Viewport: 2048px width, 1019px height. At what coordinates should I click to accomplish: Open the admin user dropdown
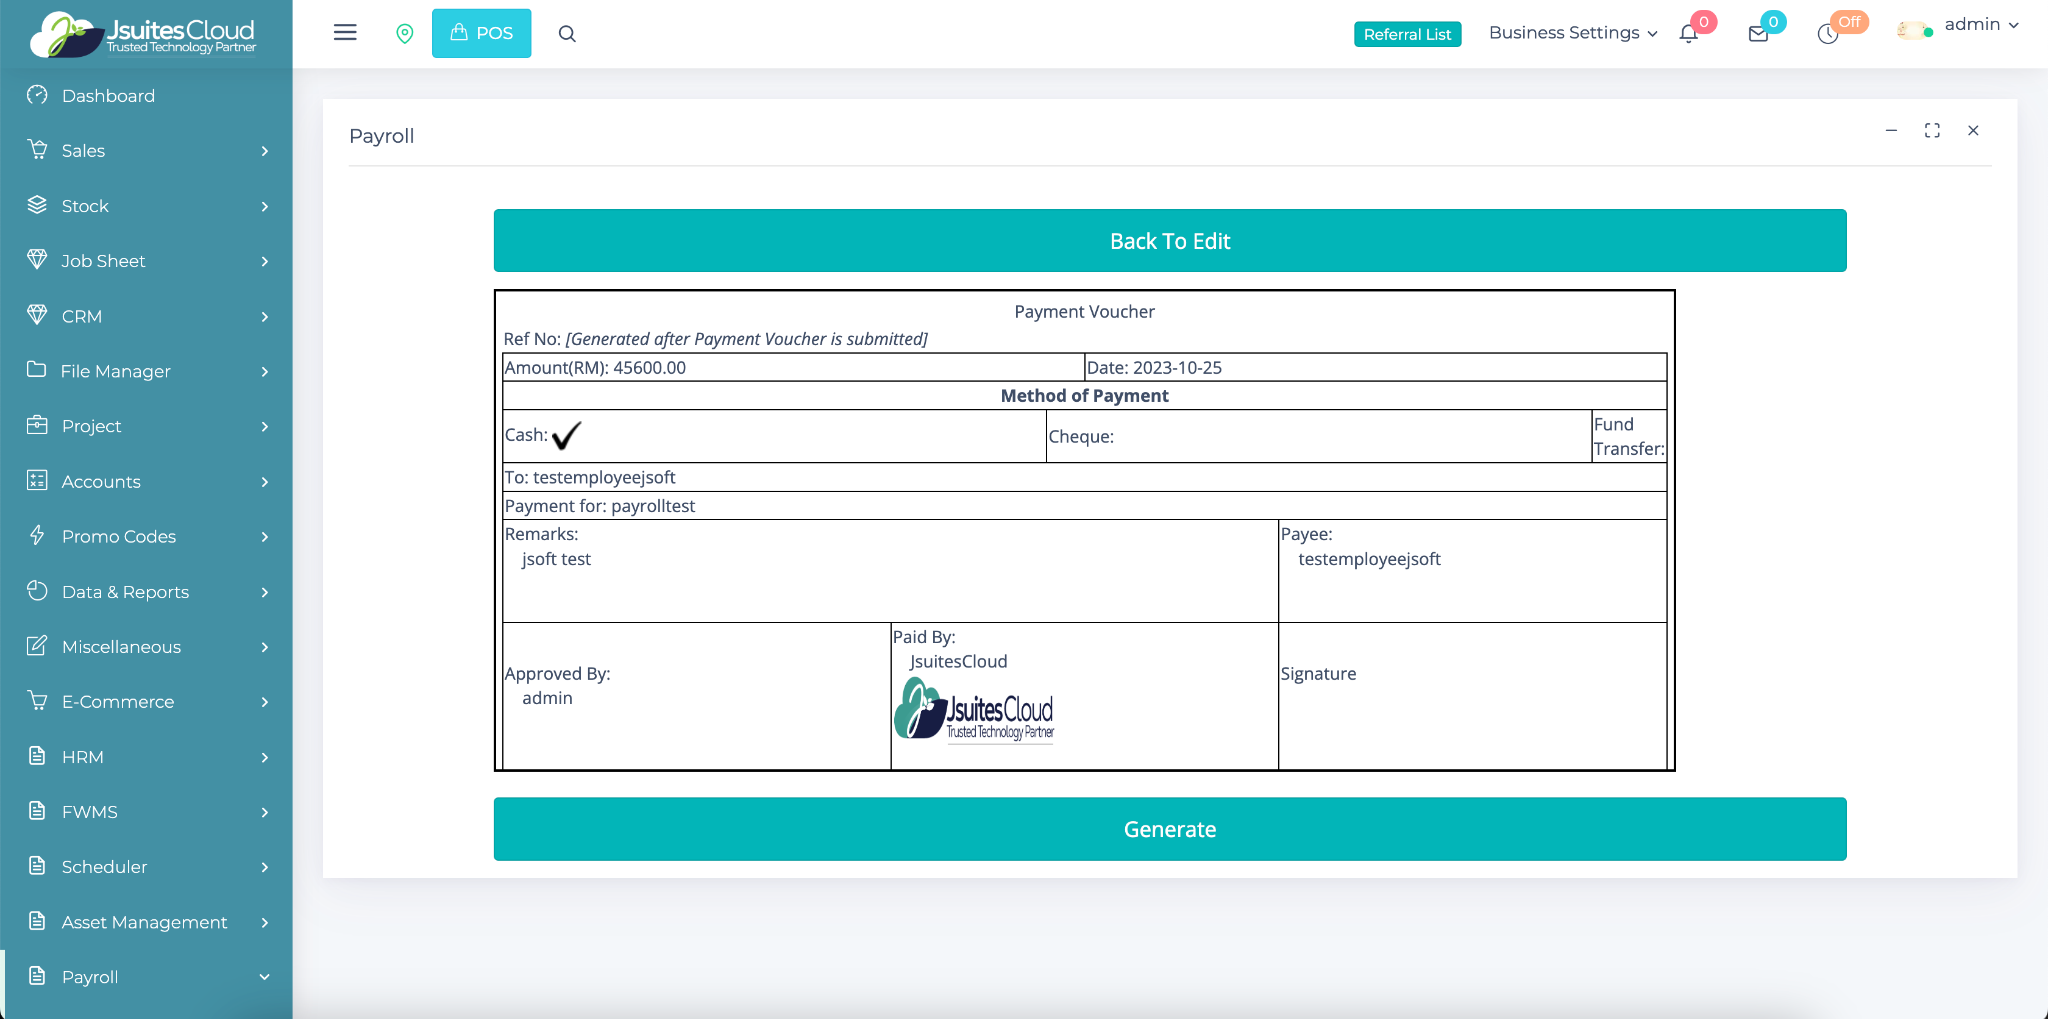click(1980, 25)
